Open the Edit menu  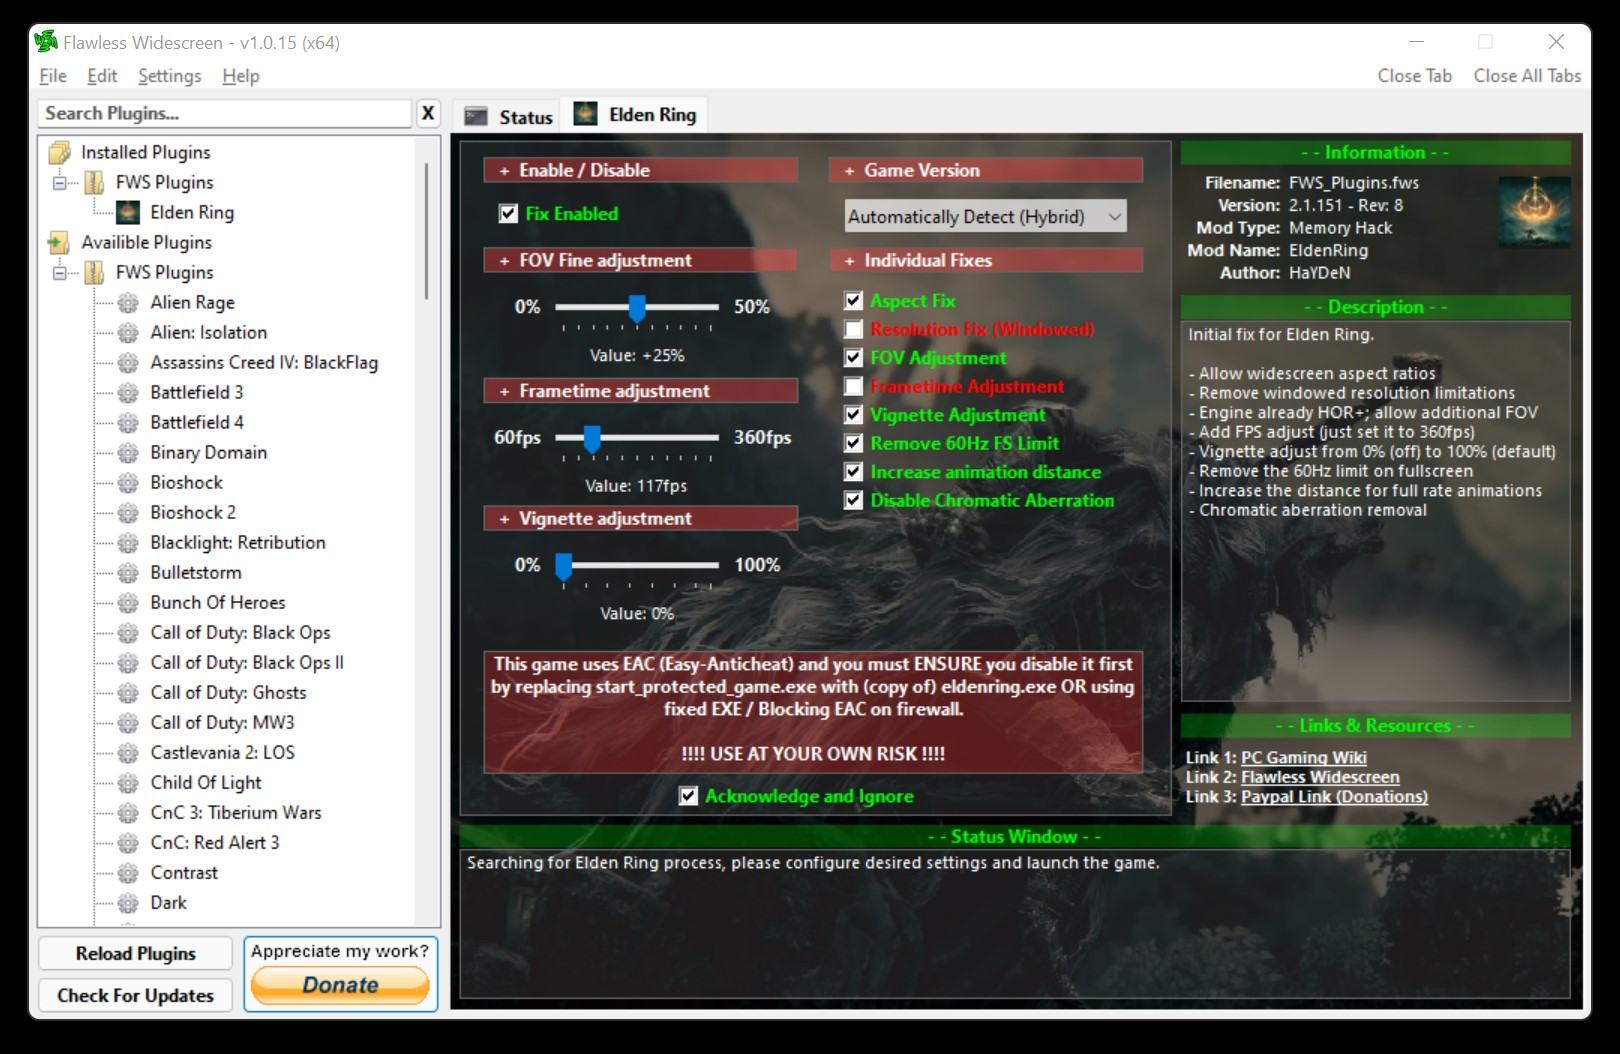click(102, 76)
